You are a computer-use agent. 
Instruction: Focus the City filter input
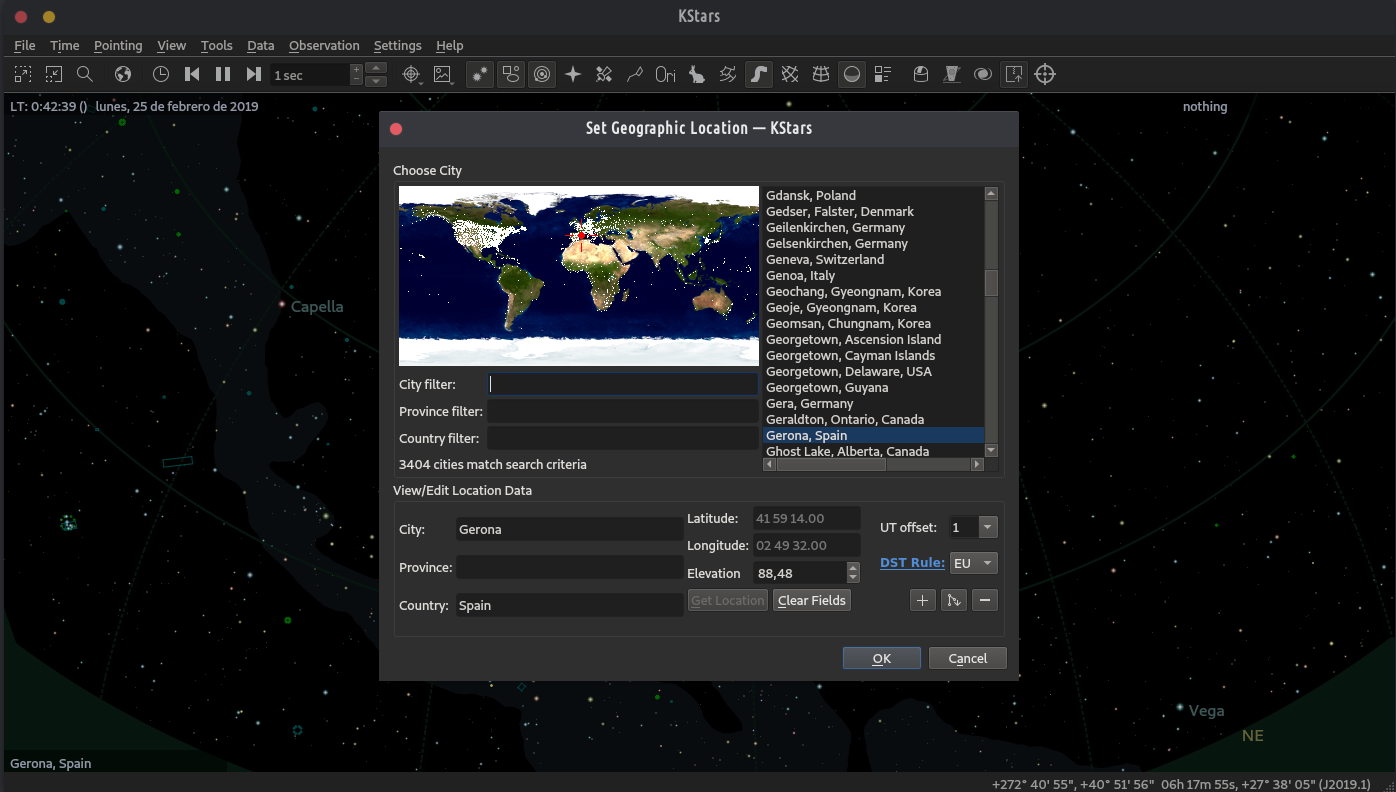tap(622, 384)
